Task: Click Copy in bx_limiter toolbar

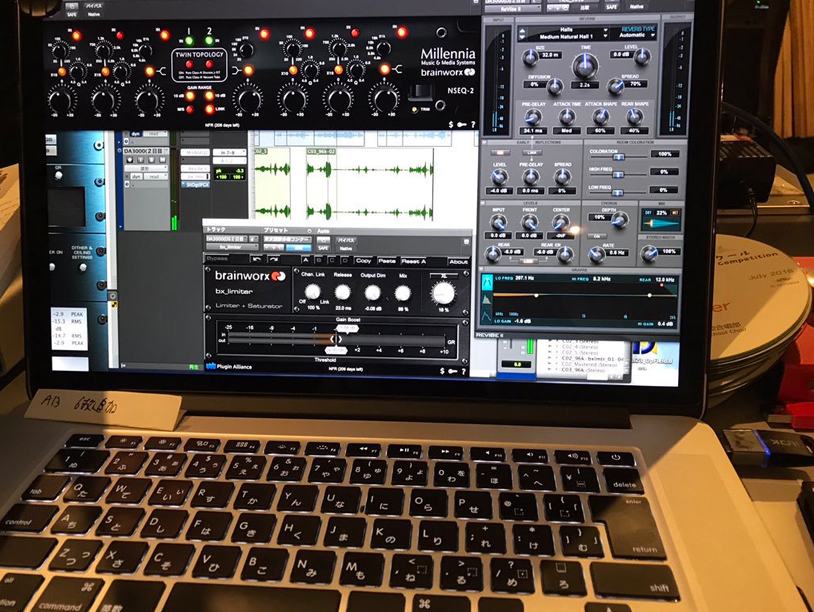Action: (363, 261)
